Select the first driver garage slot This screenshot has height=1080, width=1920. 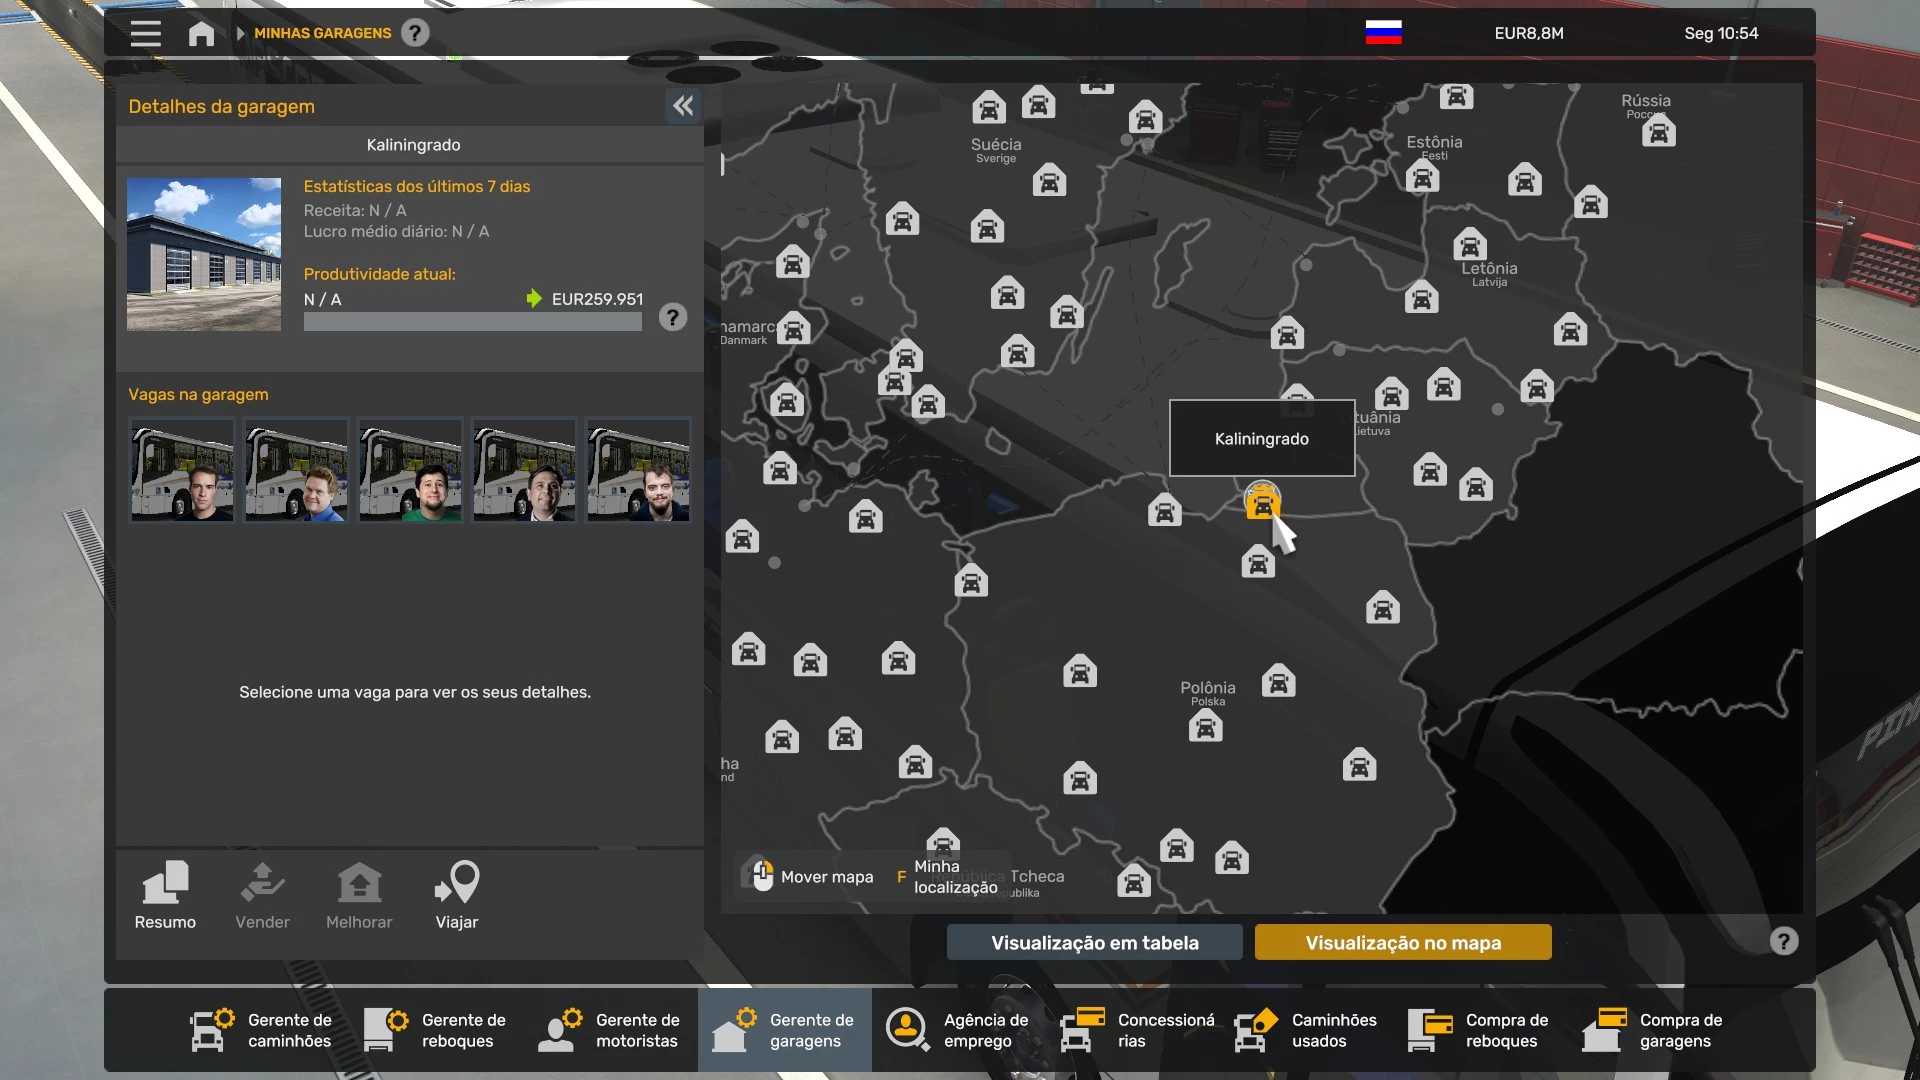click(182, 471)
